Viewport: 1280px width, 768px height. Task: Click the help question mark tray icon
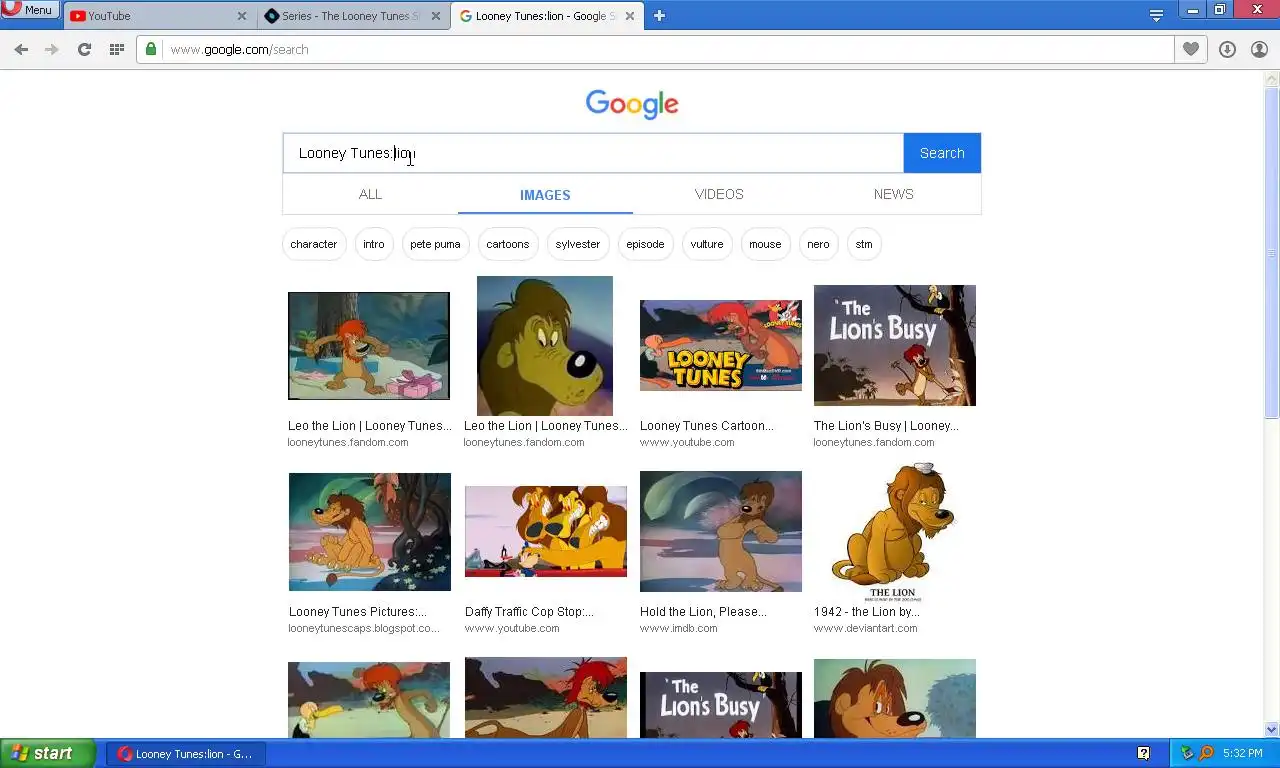(x=1143, y=753)
